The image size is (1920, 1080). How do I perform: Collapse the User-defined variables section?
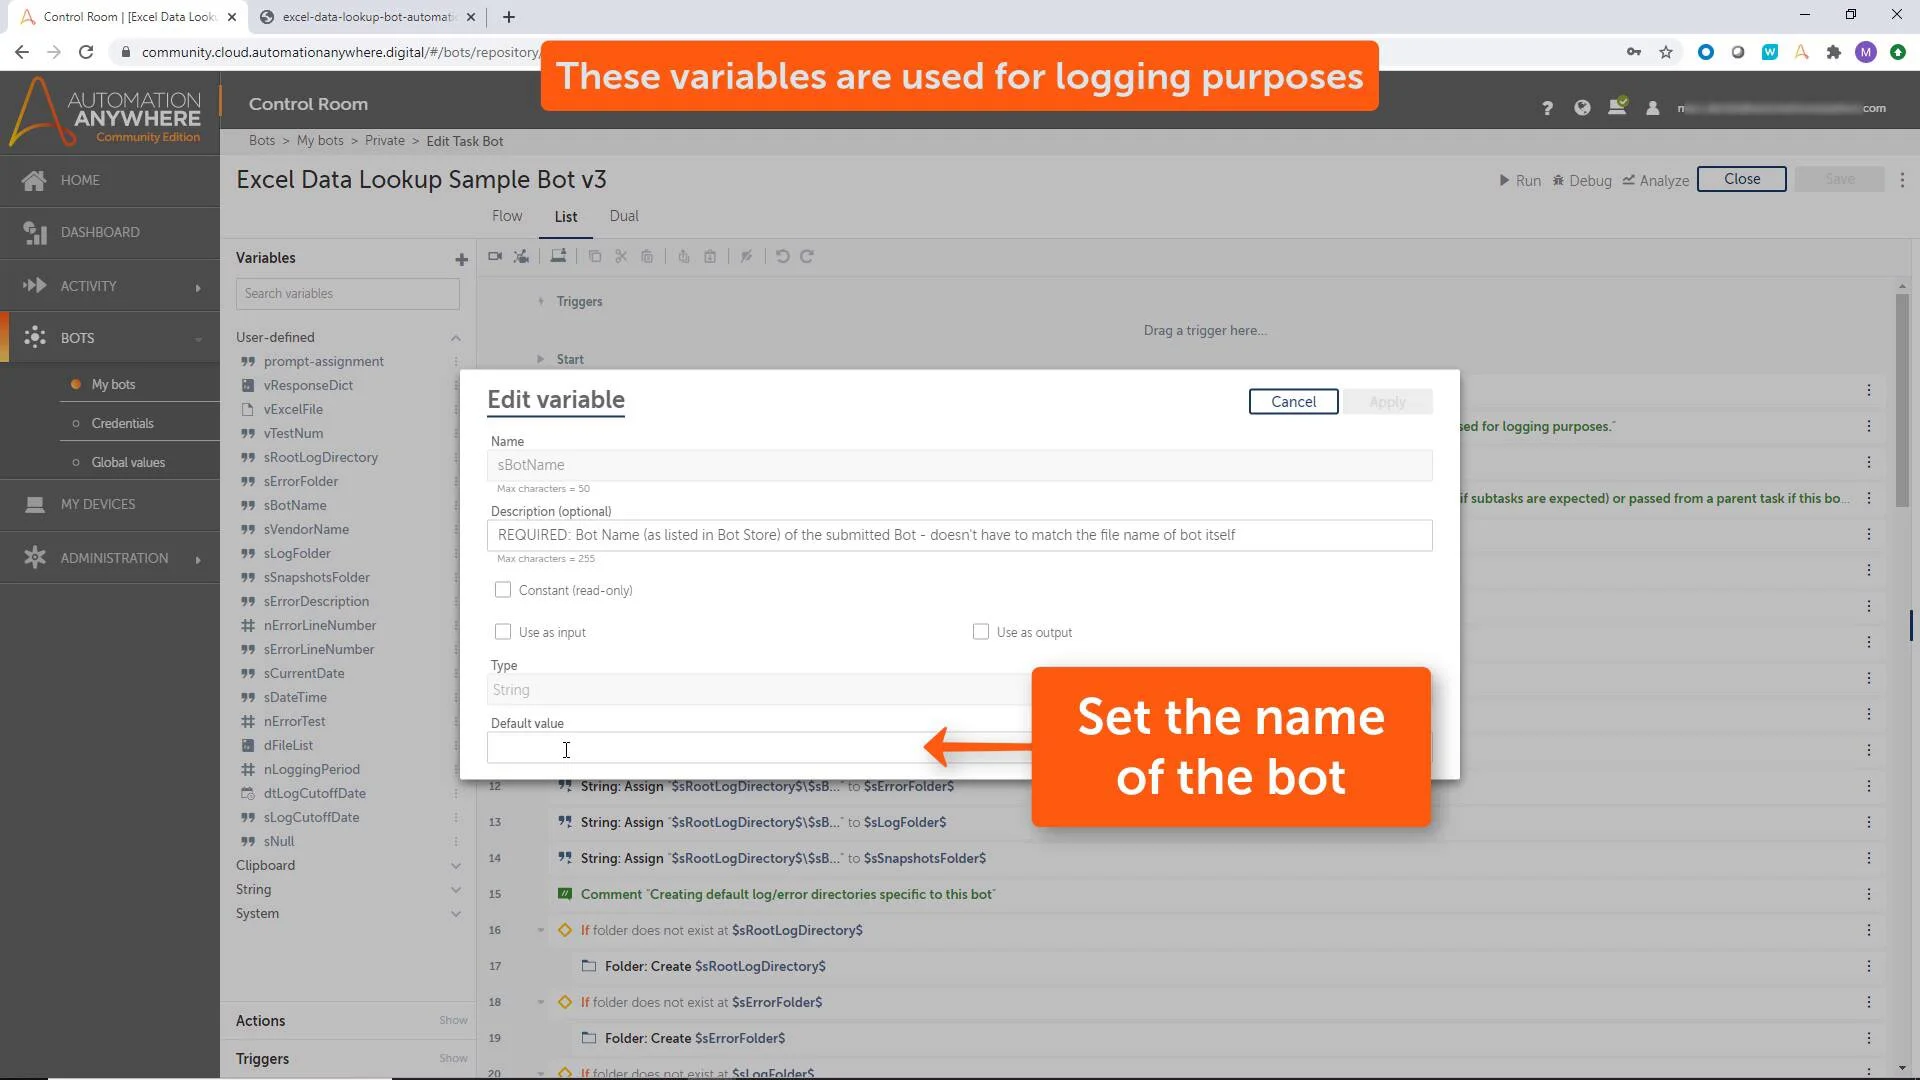tap(456, 338)
